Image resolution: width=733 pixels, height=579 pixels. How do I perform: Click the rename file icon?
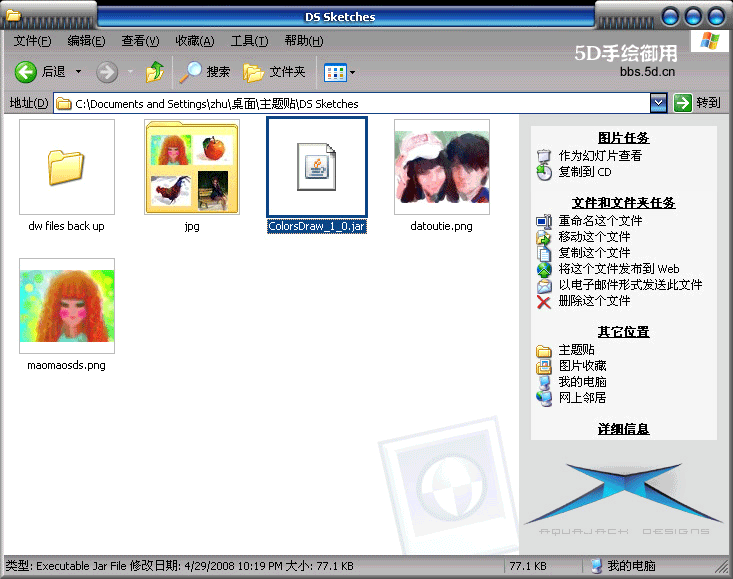(x=544, y=221)
